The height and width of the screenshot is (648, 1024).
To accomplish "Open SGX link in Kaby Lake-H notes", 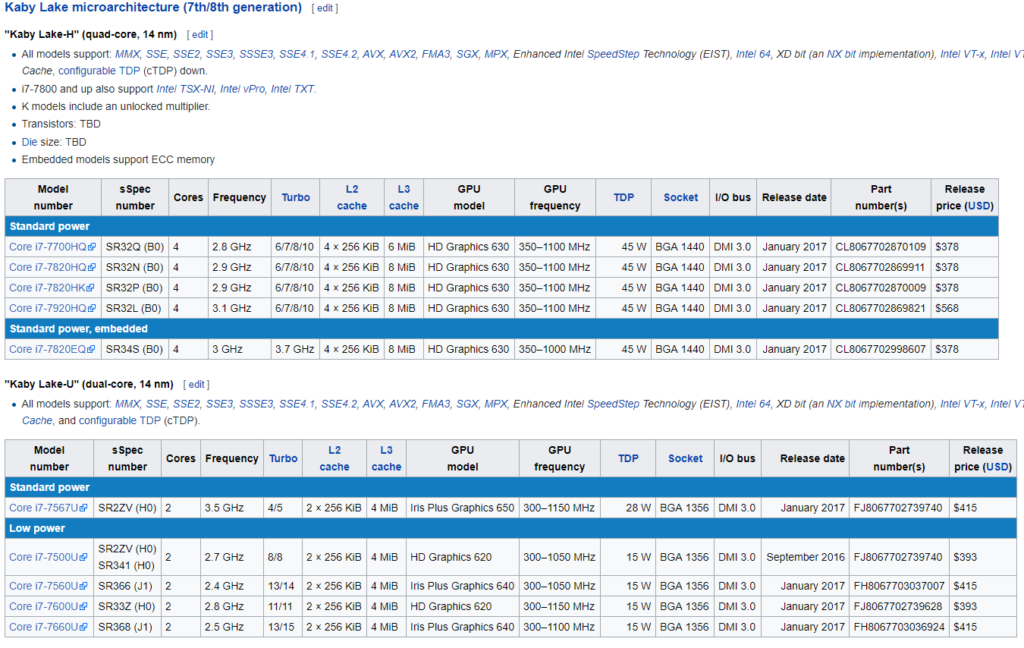I will [467, 54].
